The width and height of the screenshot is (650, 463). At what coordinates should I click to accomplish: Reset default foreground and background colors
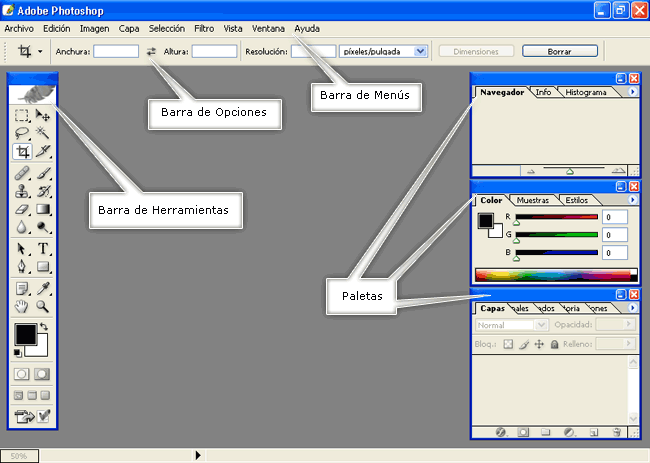pyautogui.click(x=17, y=353)
